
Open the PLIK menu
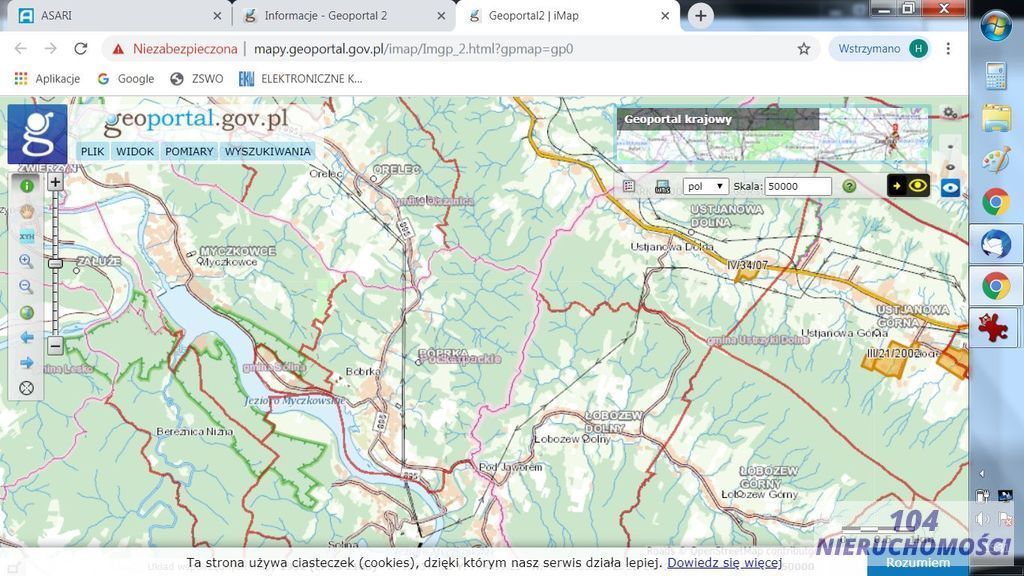point(93,152)
